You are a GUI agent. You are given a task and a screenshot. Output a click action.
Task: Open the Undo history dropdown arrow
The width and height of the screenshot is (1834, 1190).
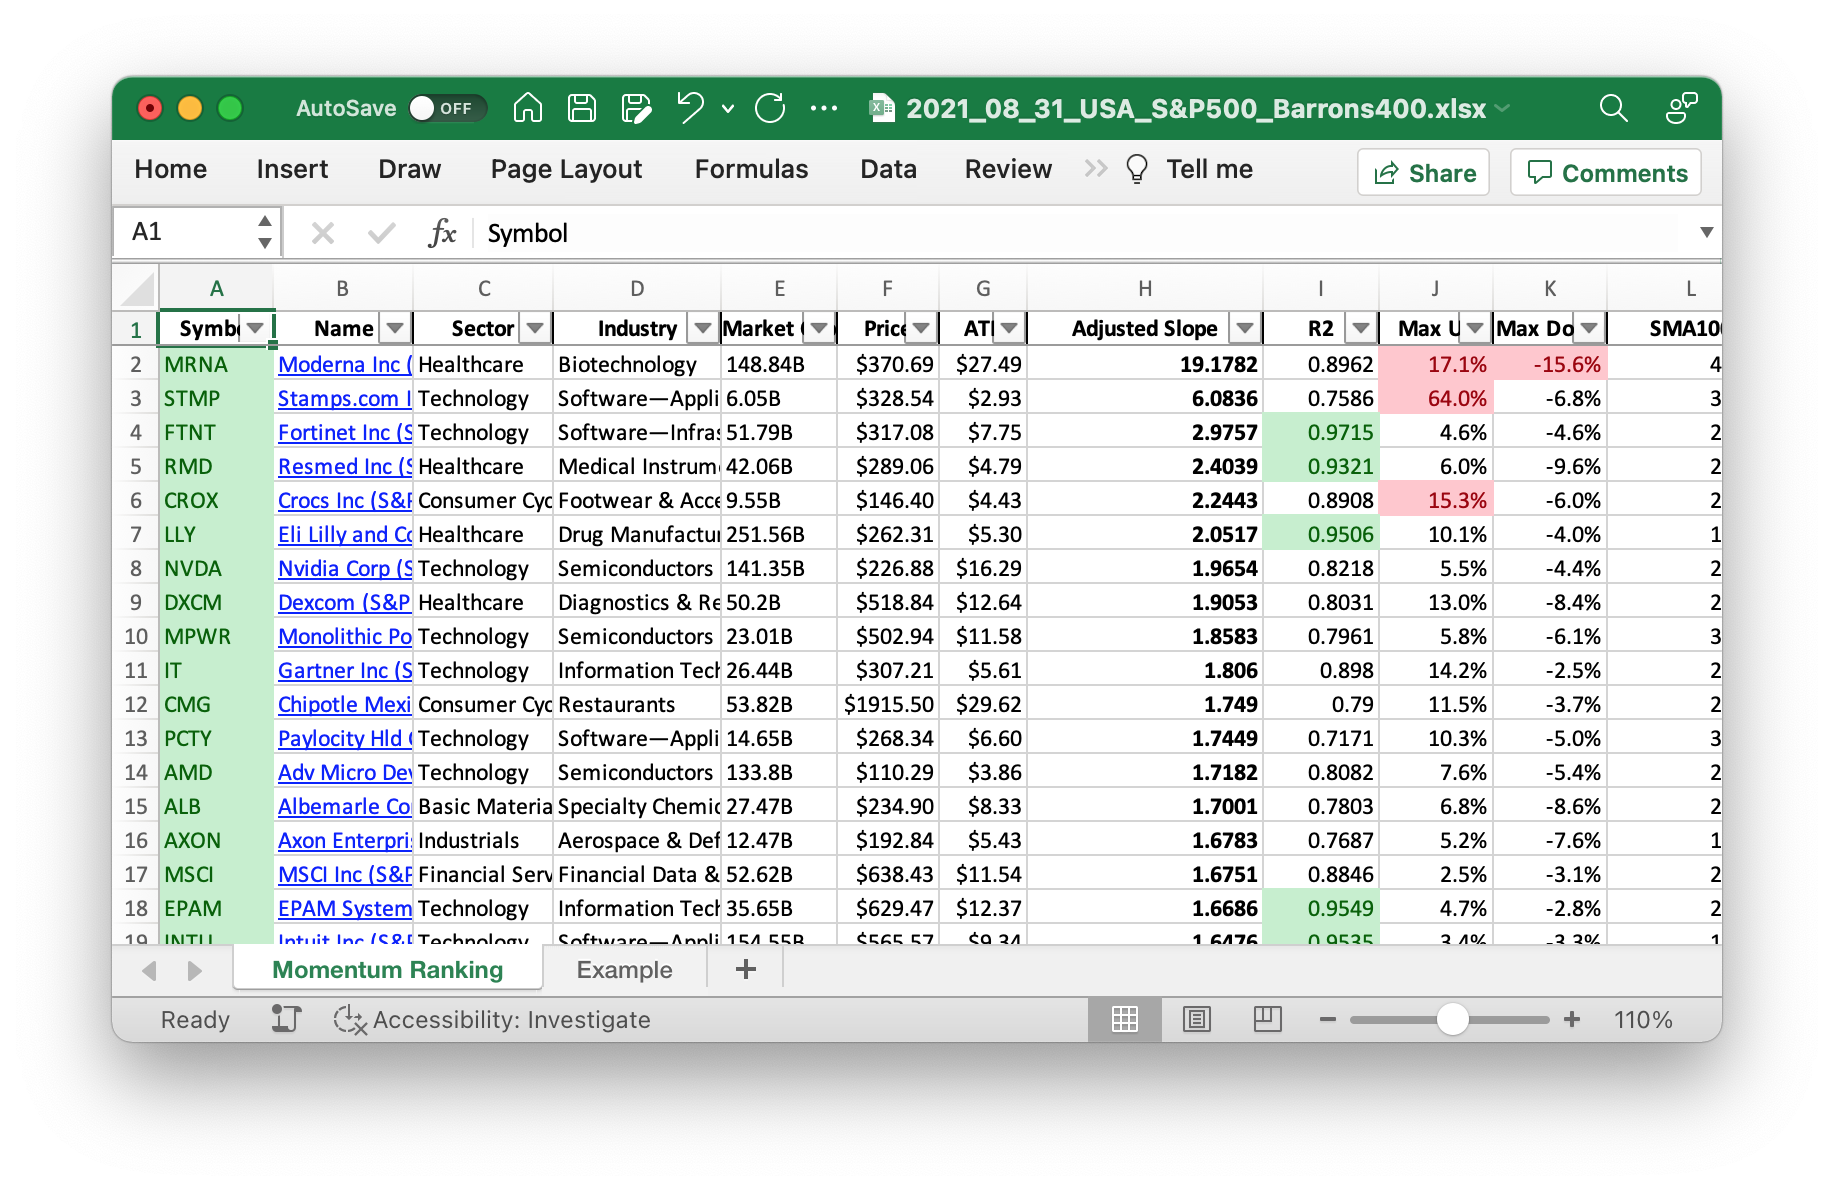728,108
